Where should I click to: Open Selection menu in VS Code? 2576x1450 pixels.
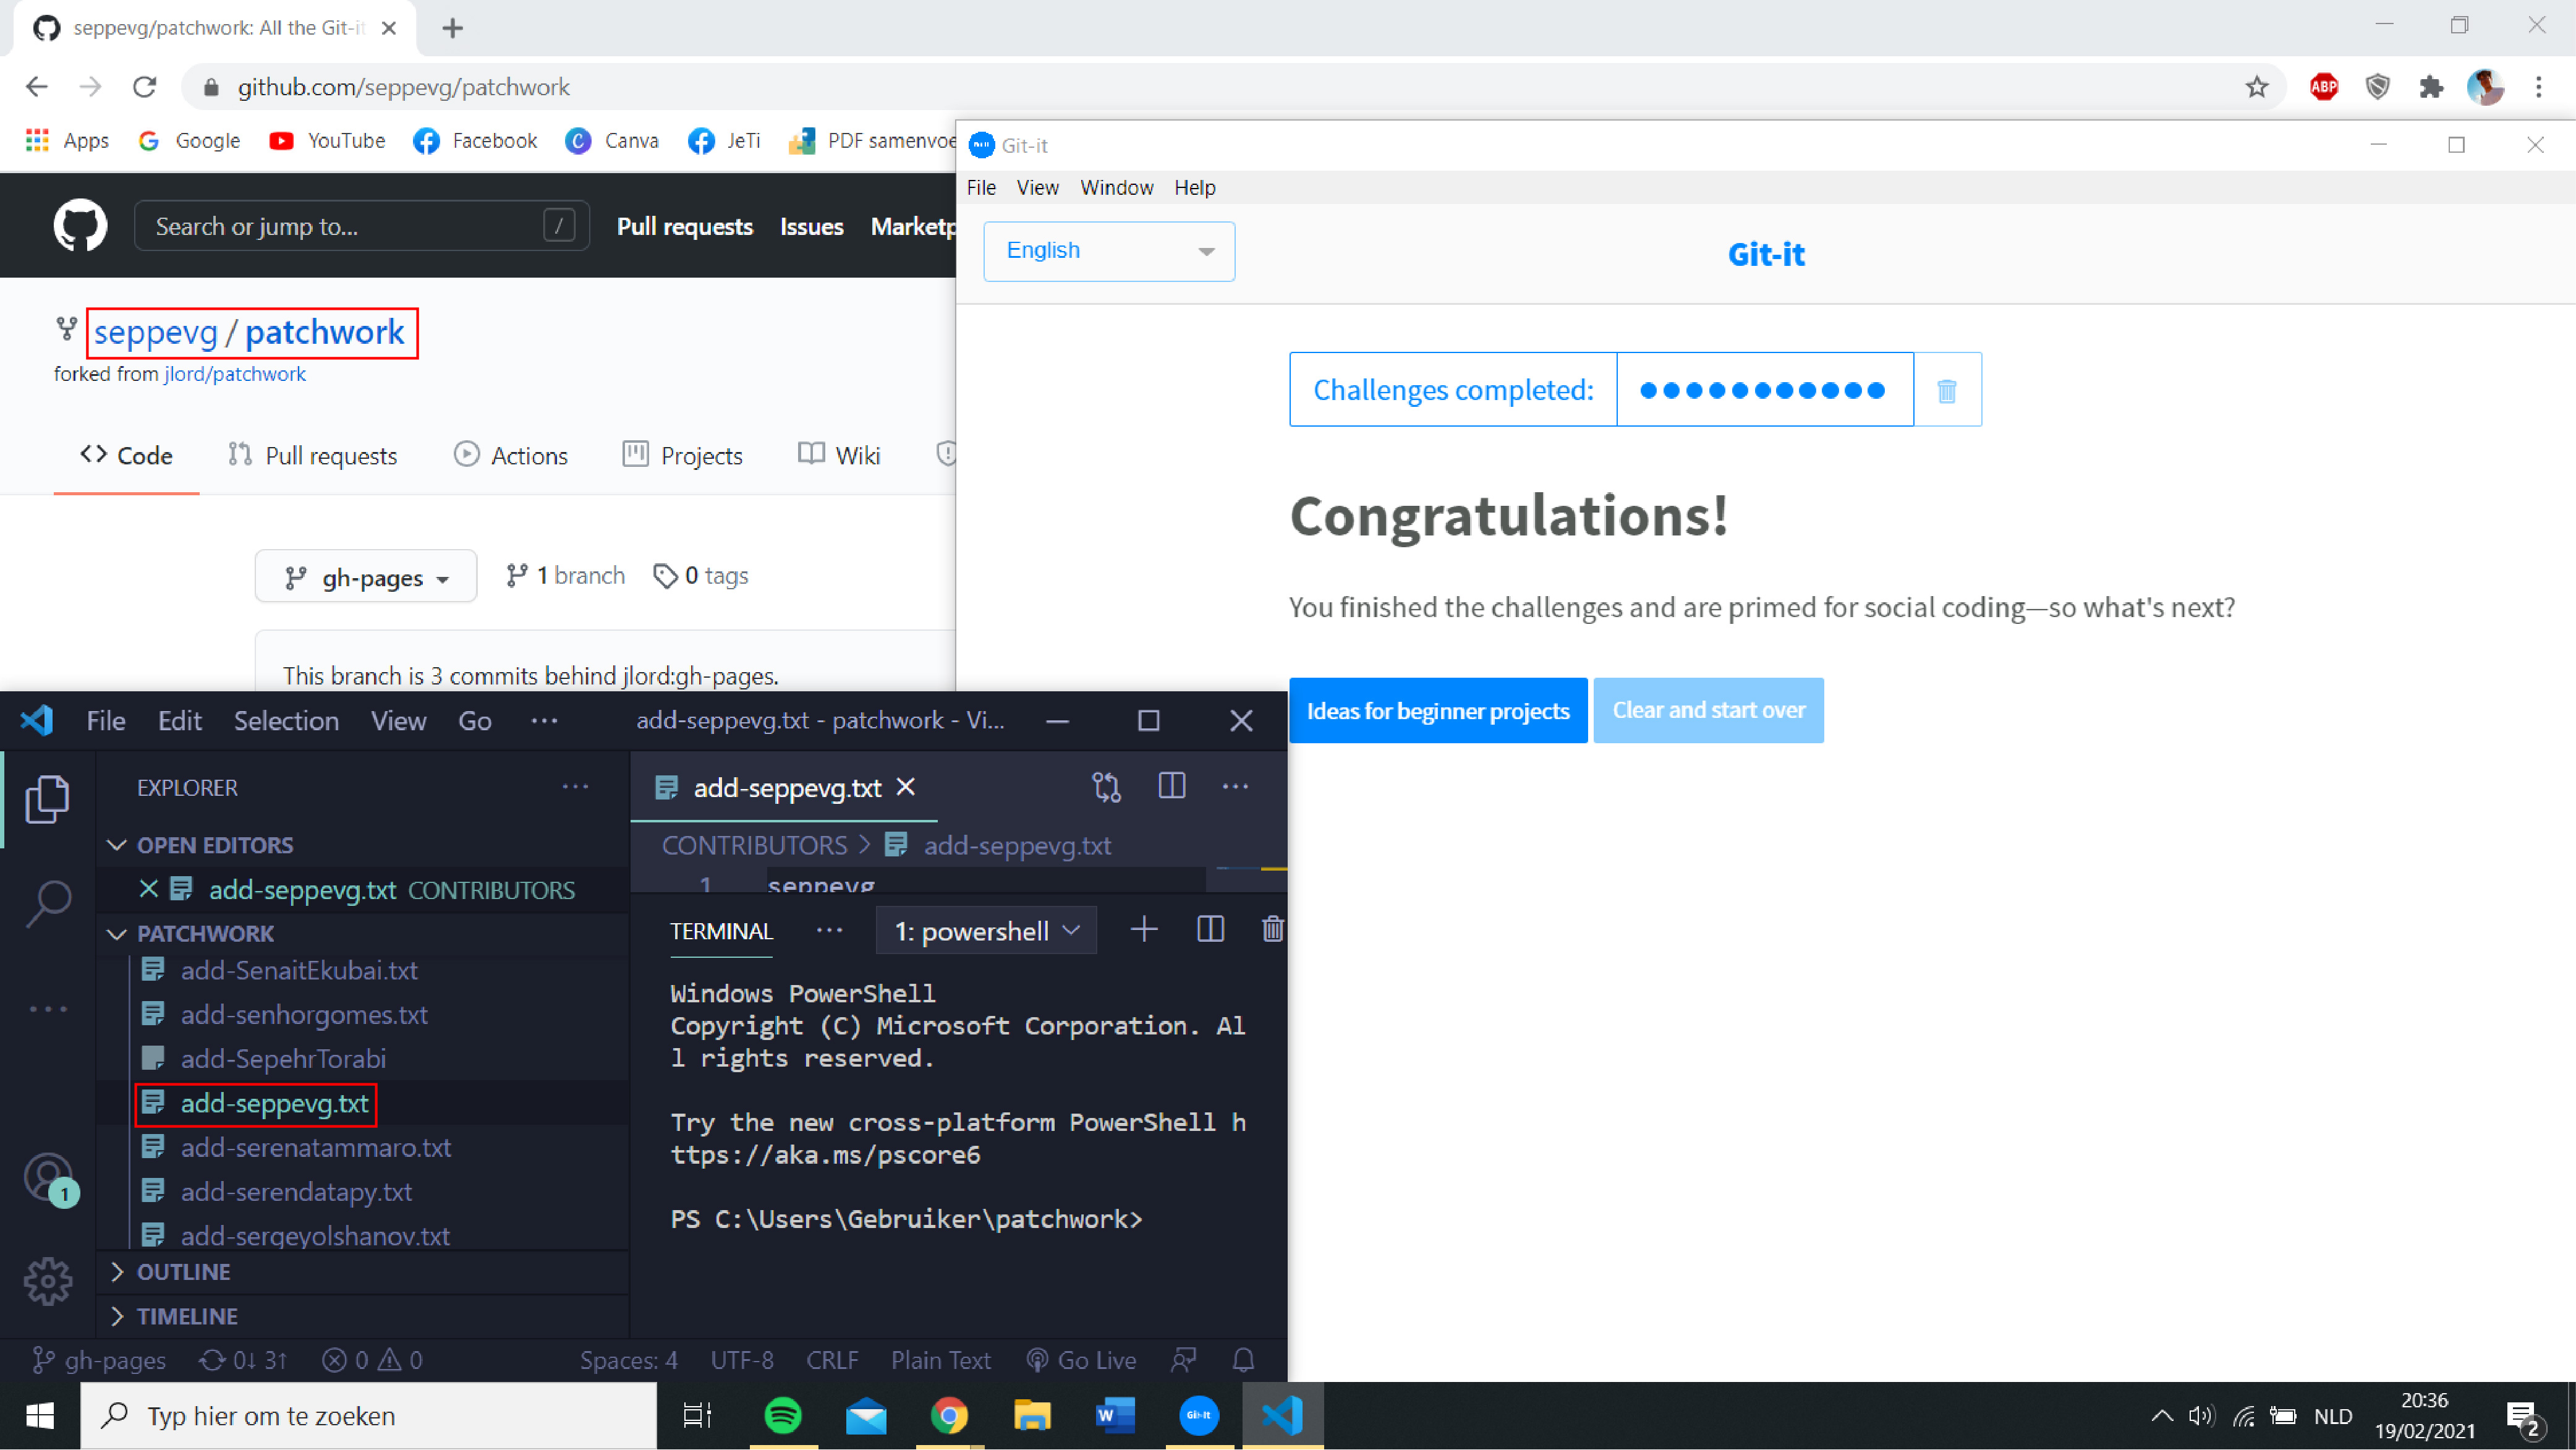coord(286,721)
